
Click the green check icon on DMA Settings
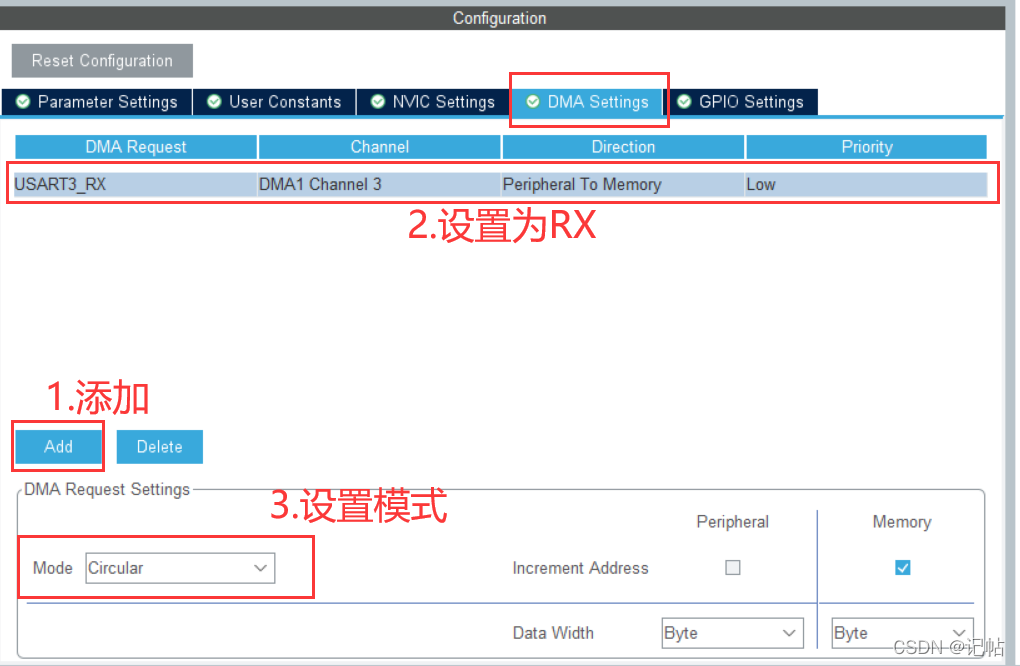pyautogui.click(x=533, y=102)
